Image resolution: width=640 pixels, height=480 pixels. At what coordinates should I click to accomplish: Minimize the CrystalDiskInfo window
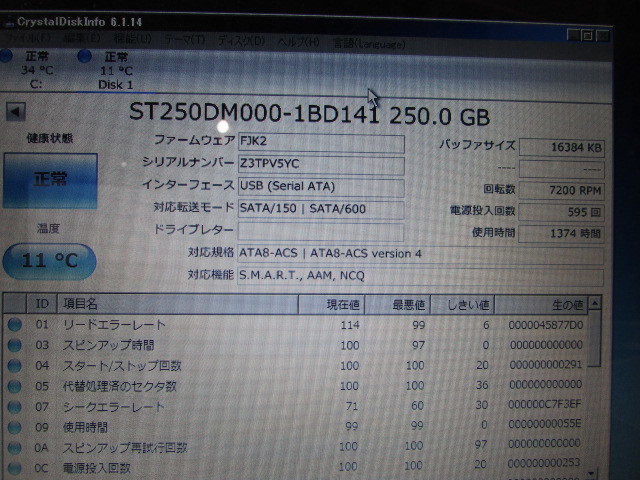574,35
